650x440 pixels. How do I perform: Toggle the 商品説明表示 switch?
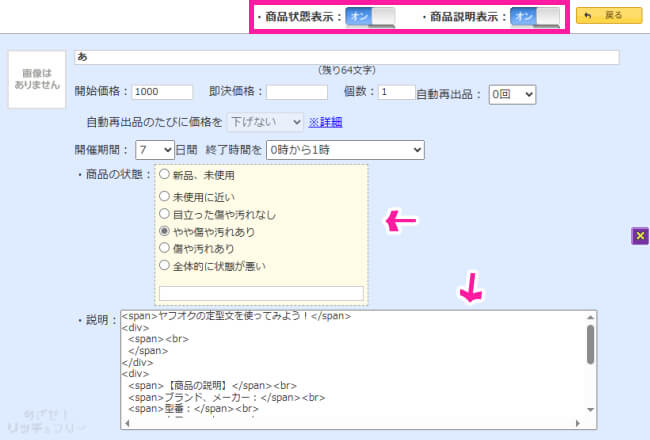pos(536,17)
